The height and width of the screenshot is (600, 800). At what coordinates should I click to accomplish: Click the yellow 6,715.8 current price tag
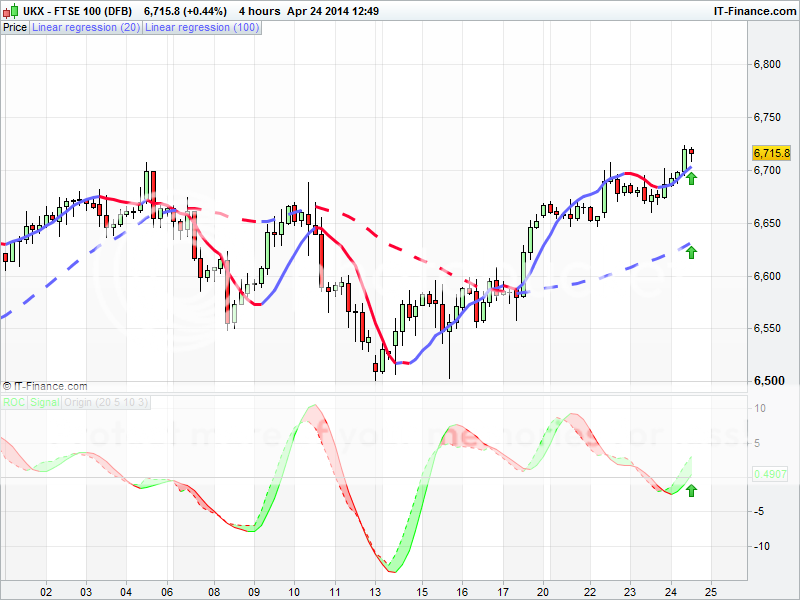(771, 153)
